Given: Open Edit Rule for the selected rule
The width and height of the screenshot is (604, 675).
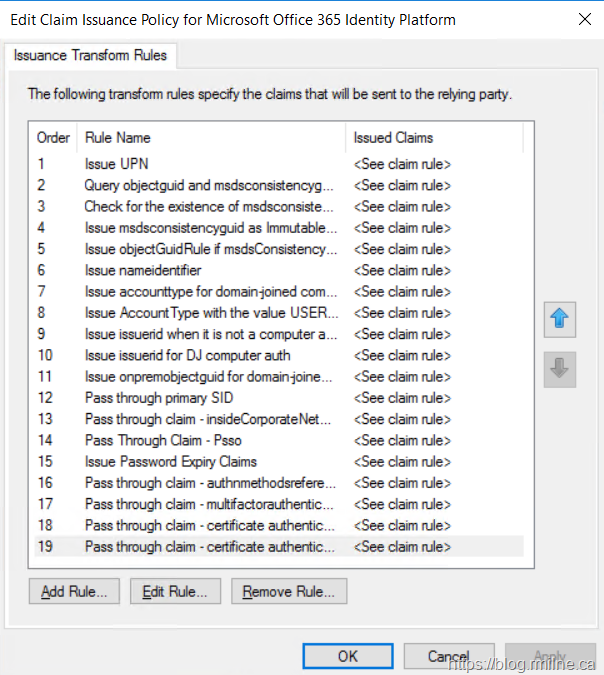Looking at the screenshot, I should (x=174, y=591).
